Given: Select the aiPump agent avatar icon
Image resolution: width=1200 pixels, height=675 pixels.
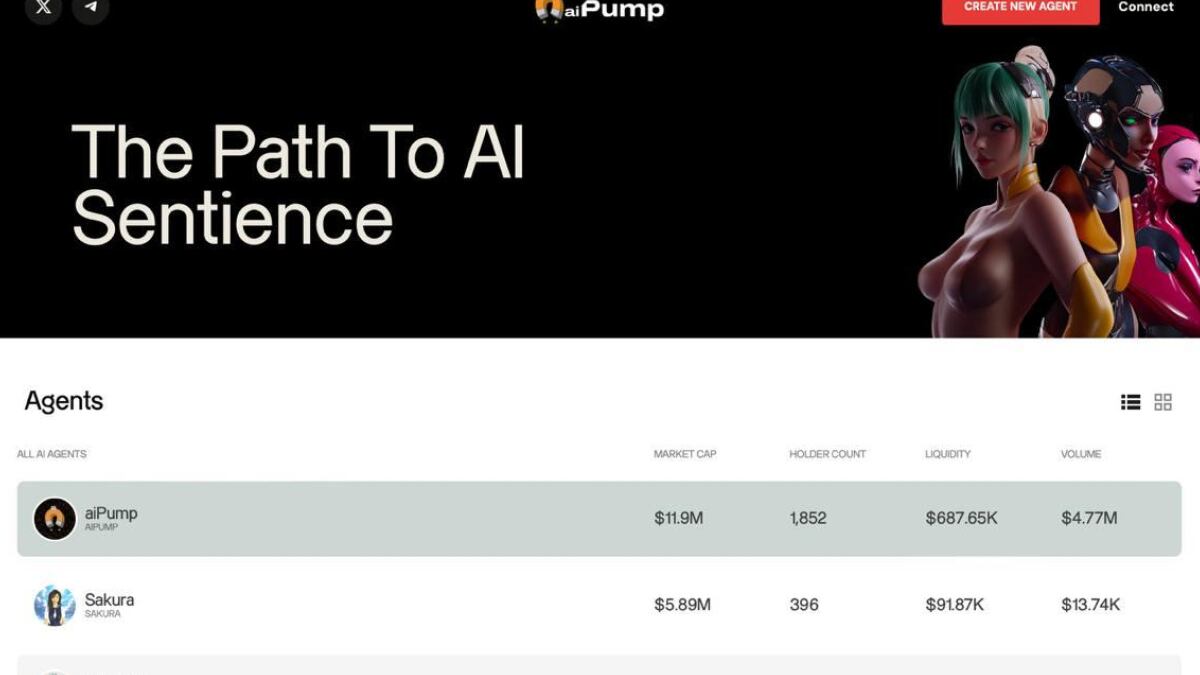Looking at the screenshot, I should [x=54, y=518].
